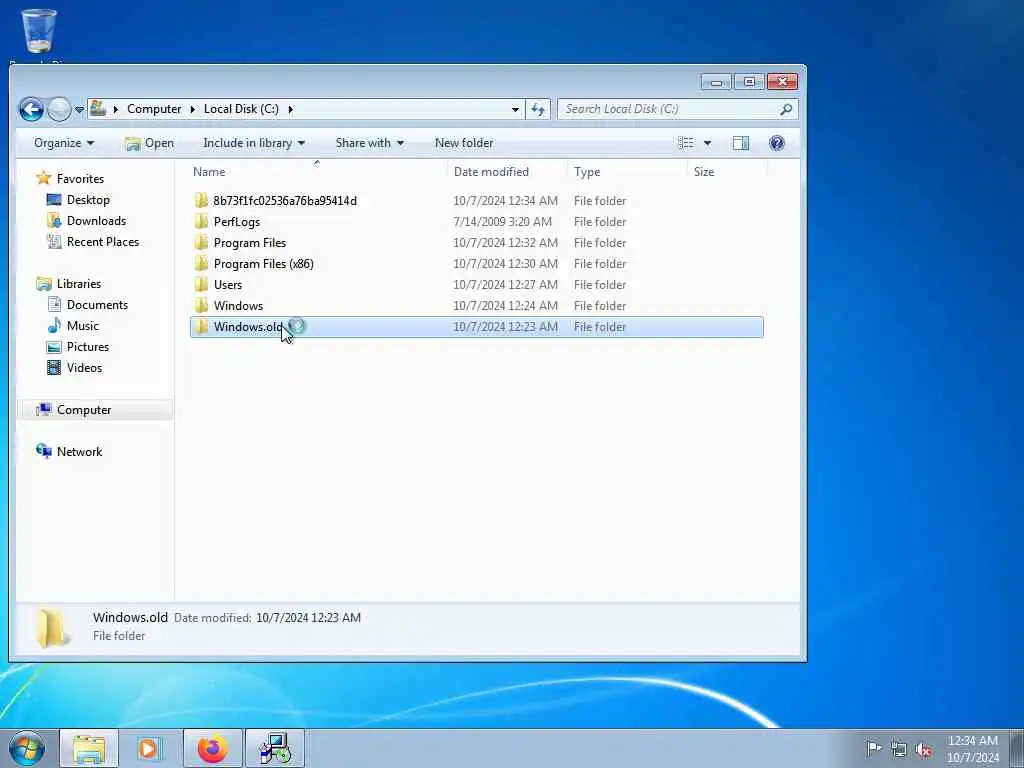Click the Network globe icon

click(x=44, y=451)
